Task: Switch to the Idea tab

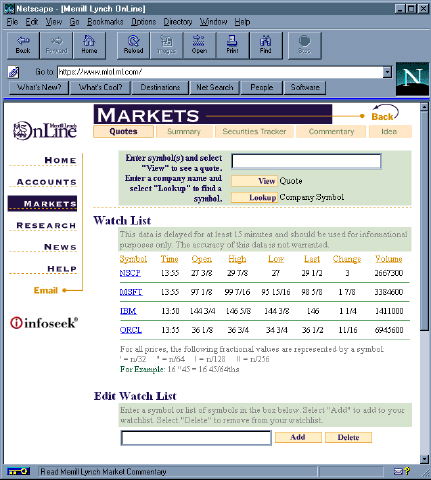Action: [390, 131]
